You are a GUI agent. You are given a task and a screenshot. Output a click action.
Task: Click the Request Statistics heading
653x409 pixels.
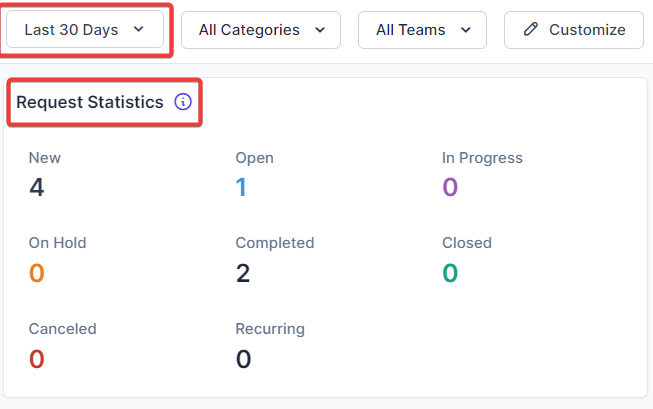(89, 102)
